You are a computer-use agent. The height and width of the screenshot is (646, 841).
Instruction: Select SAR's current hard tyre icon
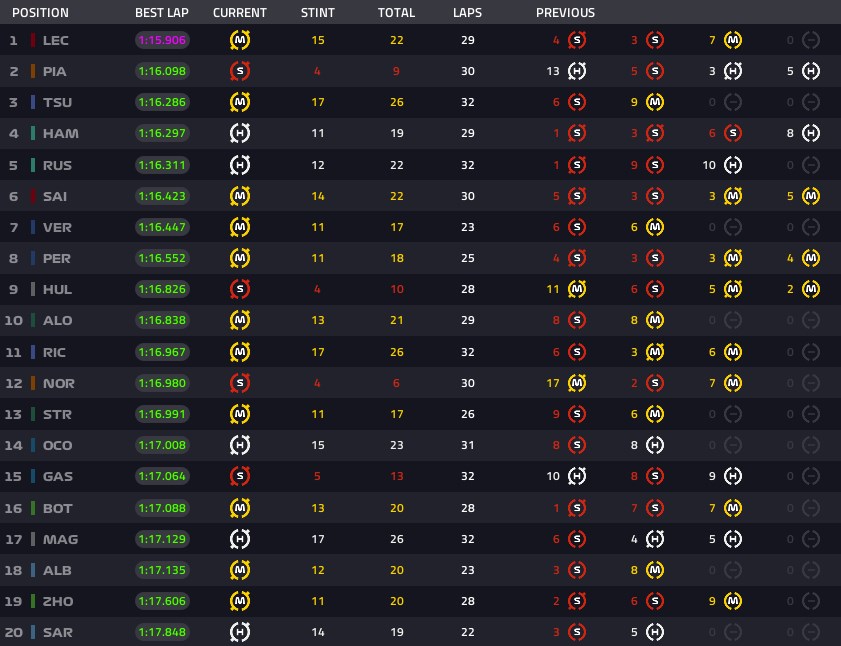240,632
